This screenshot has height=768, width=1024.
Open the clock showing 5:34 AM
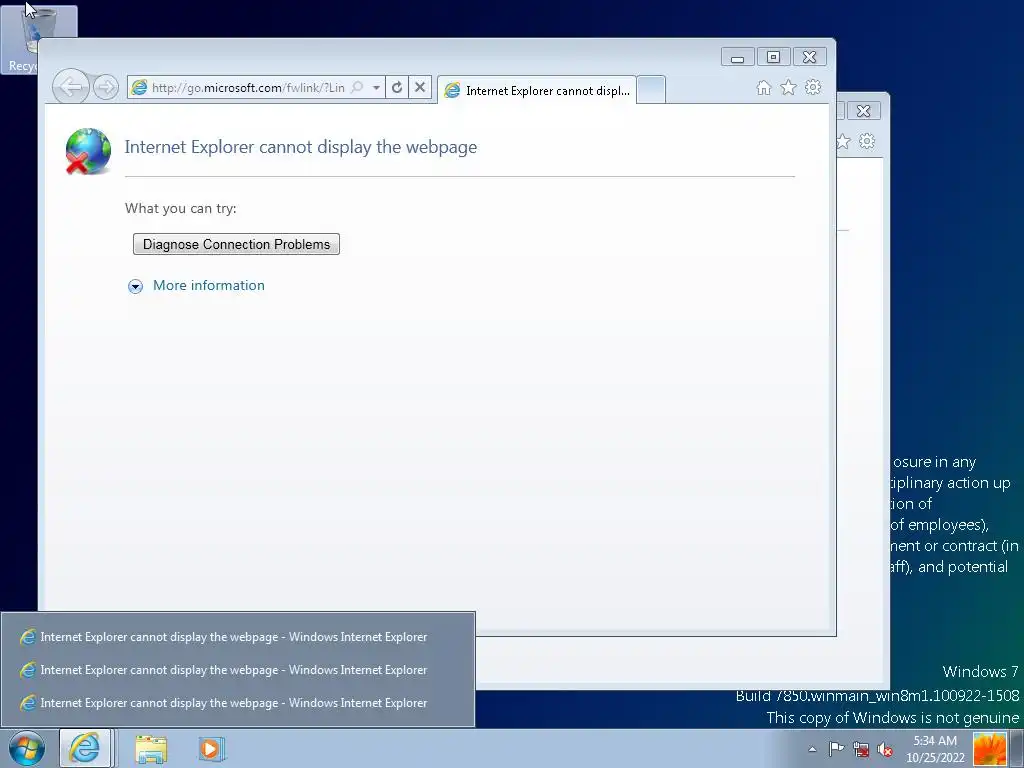[935, 749]
